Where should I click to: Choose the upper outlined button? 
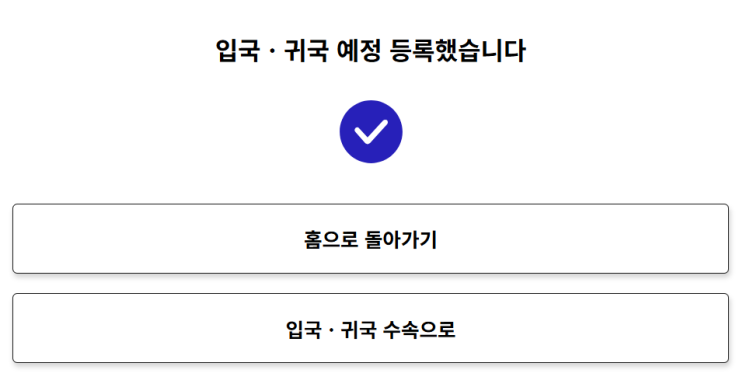pos(371,239)
